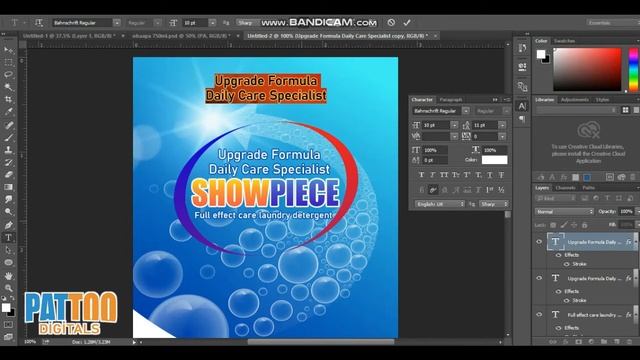The image size is (640, 360).
Task: Select the Crop tool
Action: [8, 100]
